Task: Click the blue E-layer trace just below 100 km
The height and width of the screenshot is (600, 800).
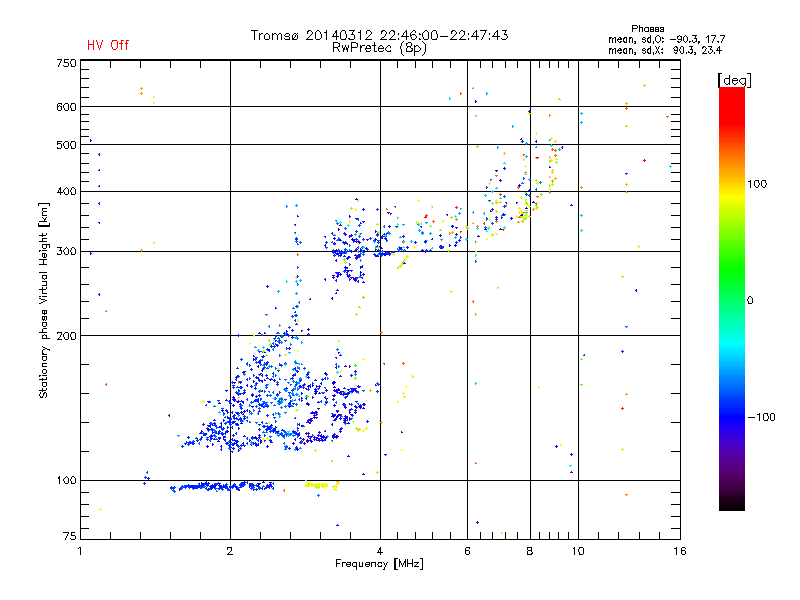Action: point(222,487)
